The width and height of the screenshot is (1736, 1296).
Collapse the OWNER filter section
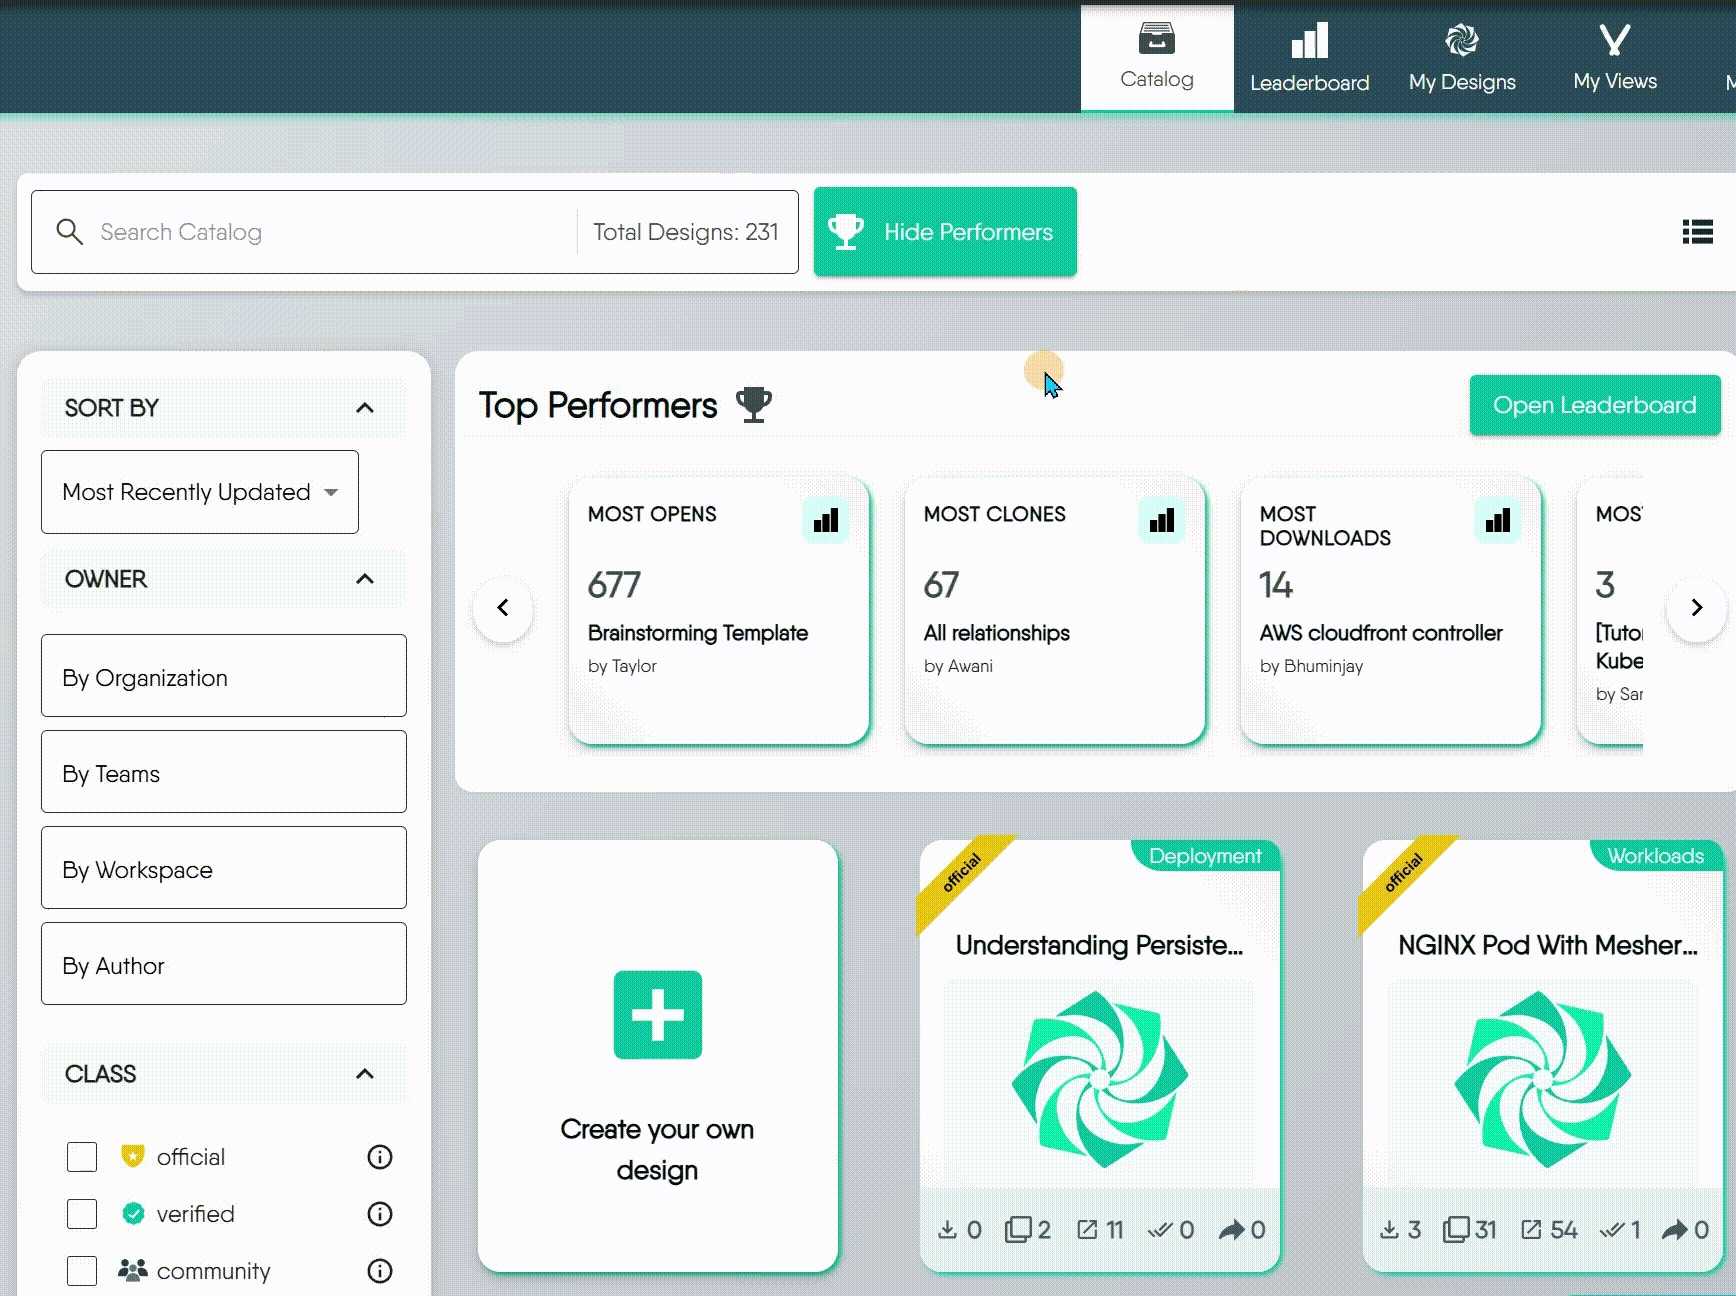click(x=365, y=579)
